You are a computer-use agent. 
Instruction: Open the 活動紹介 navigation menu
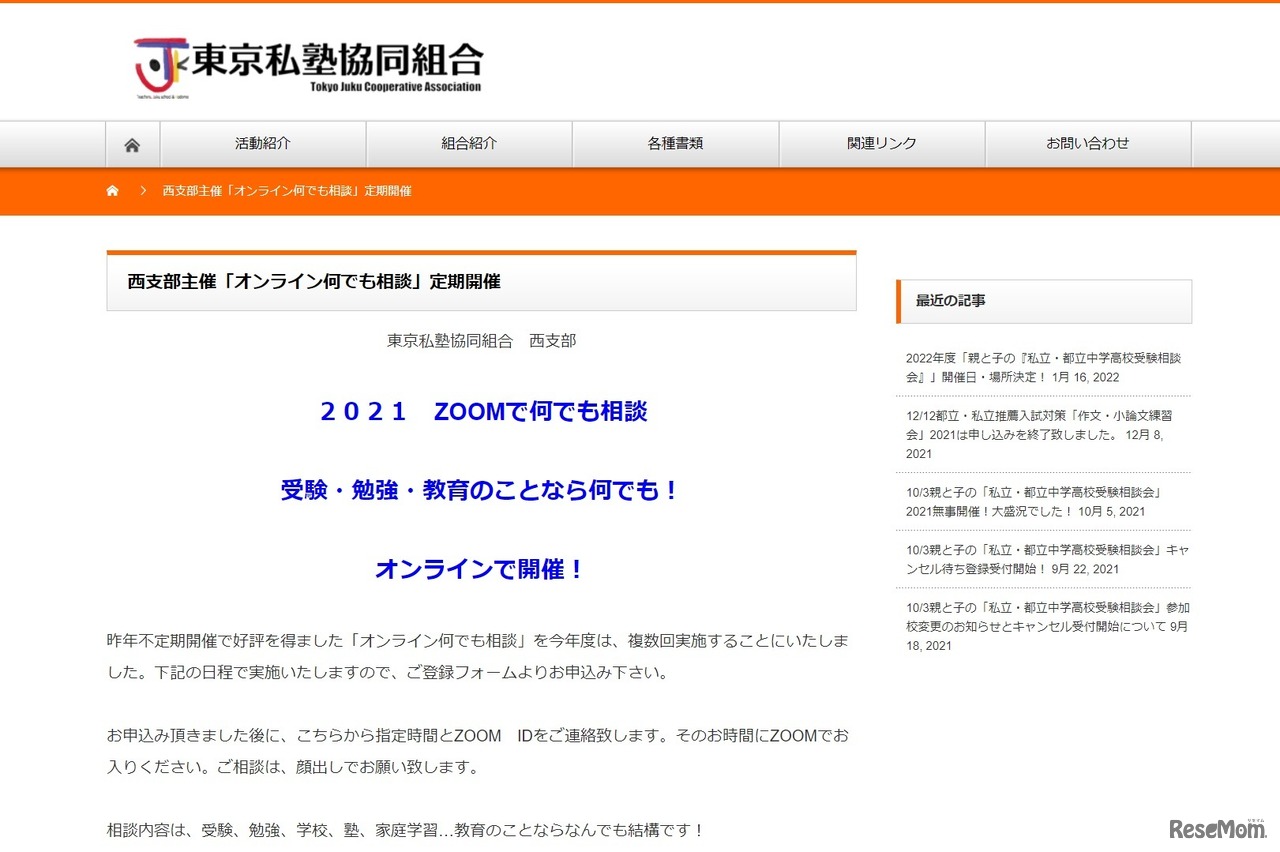(263, 143)
